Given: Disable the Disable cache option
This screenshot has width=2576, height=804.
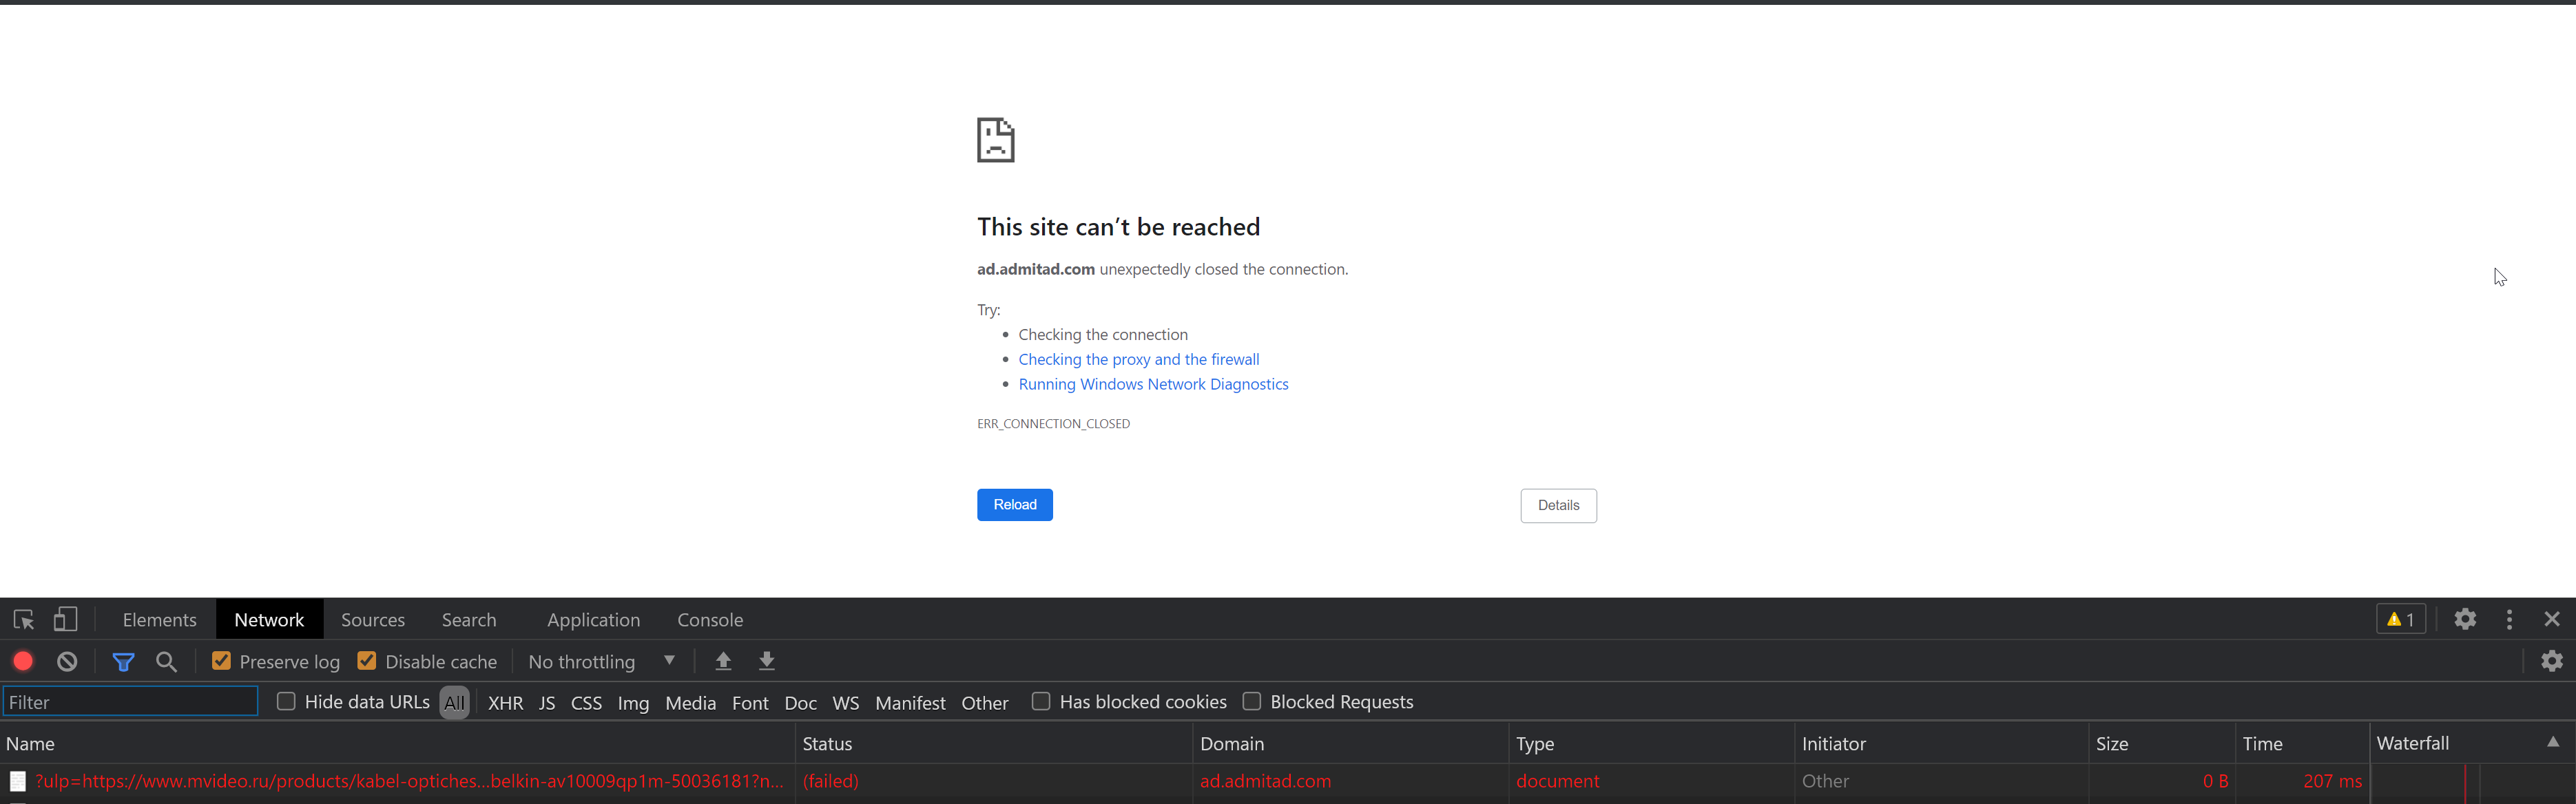Looking at the screenshot, I should click(367, 660).
